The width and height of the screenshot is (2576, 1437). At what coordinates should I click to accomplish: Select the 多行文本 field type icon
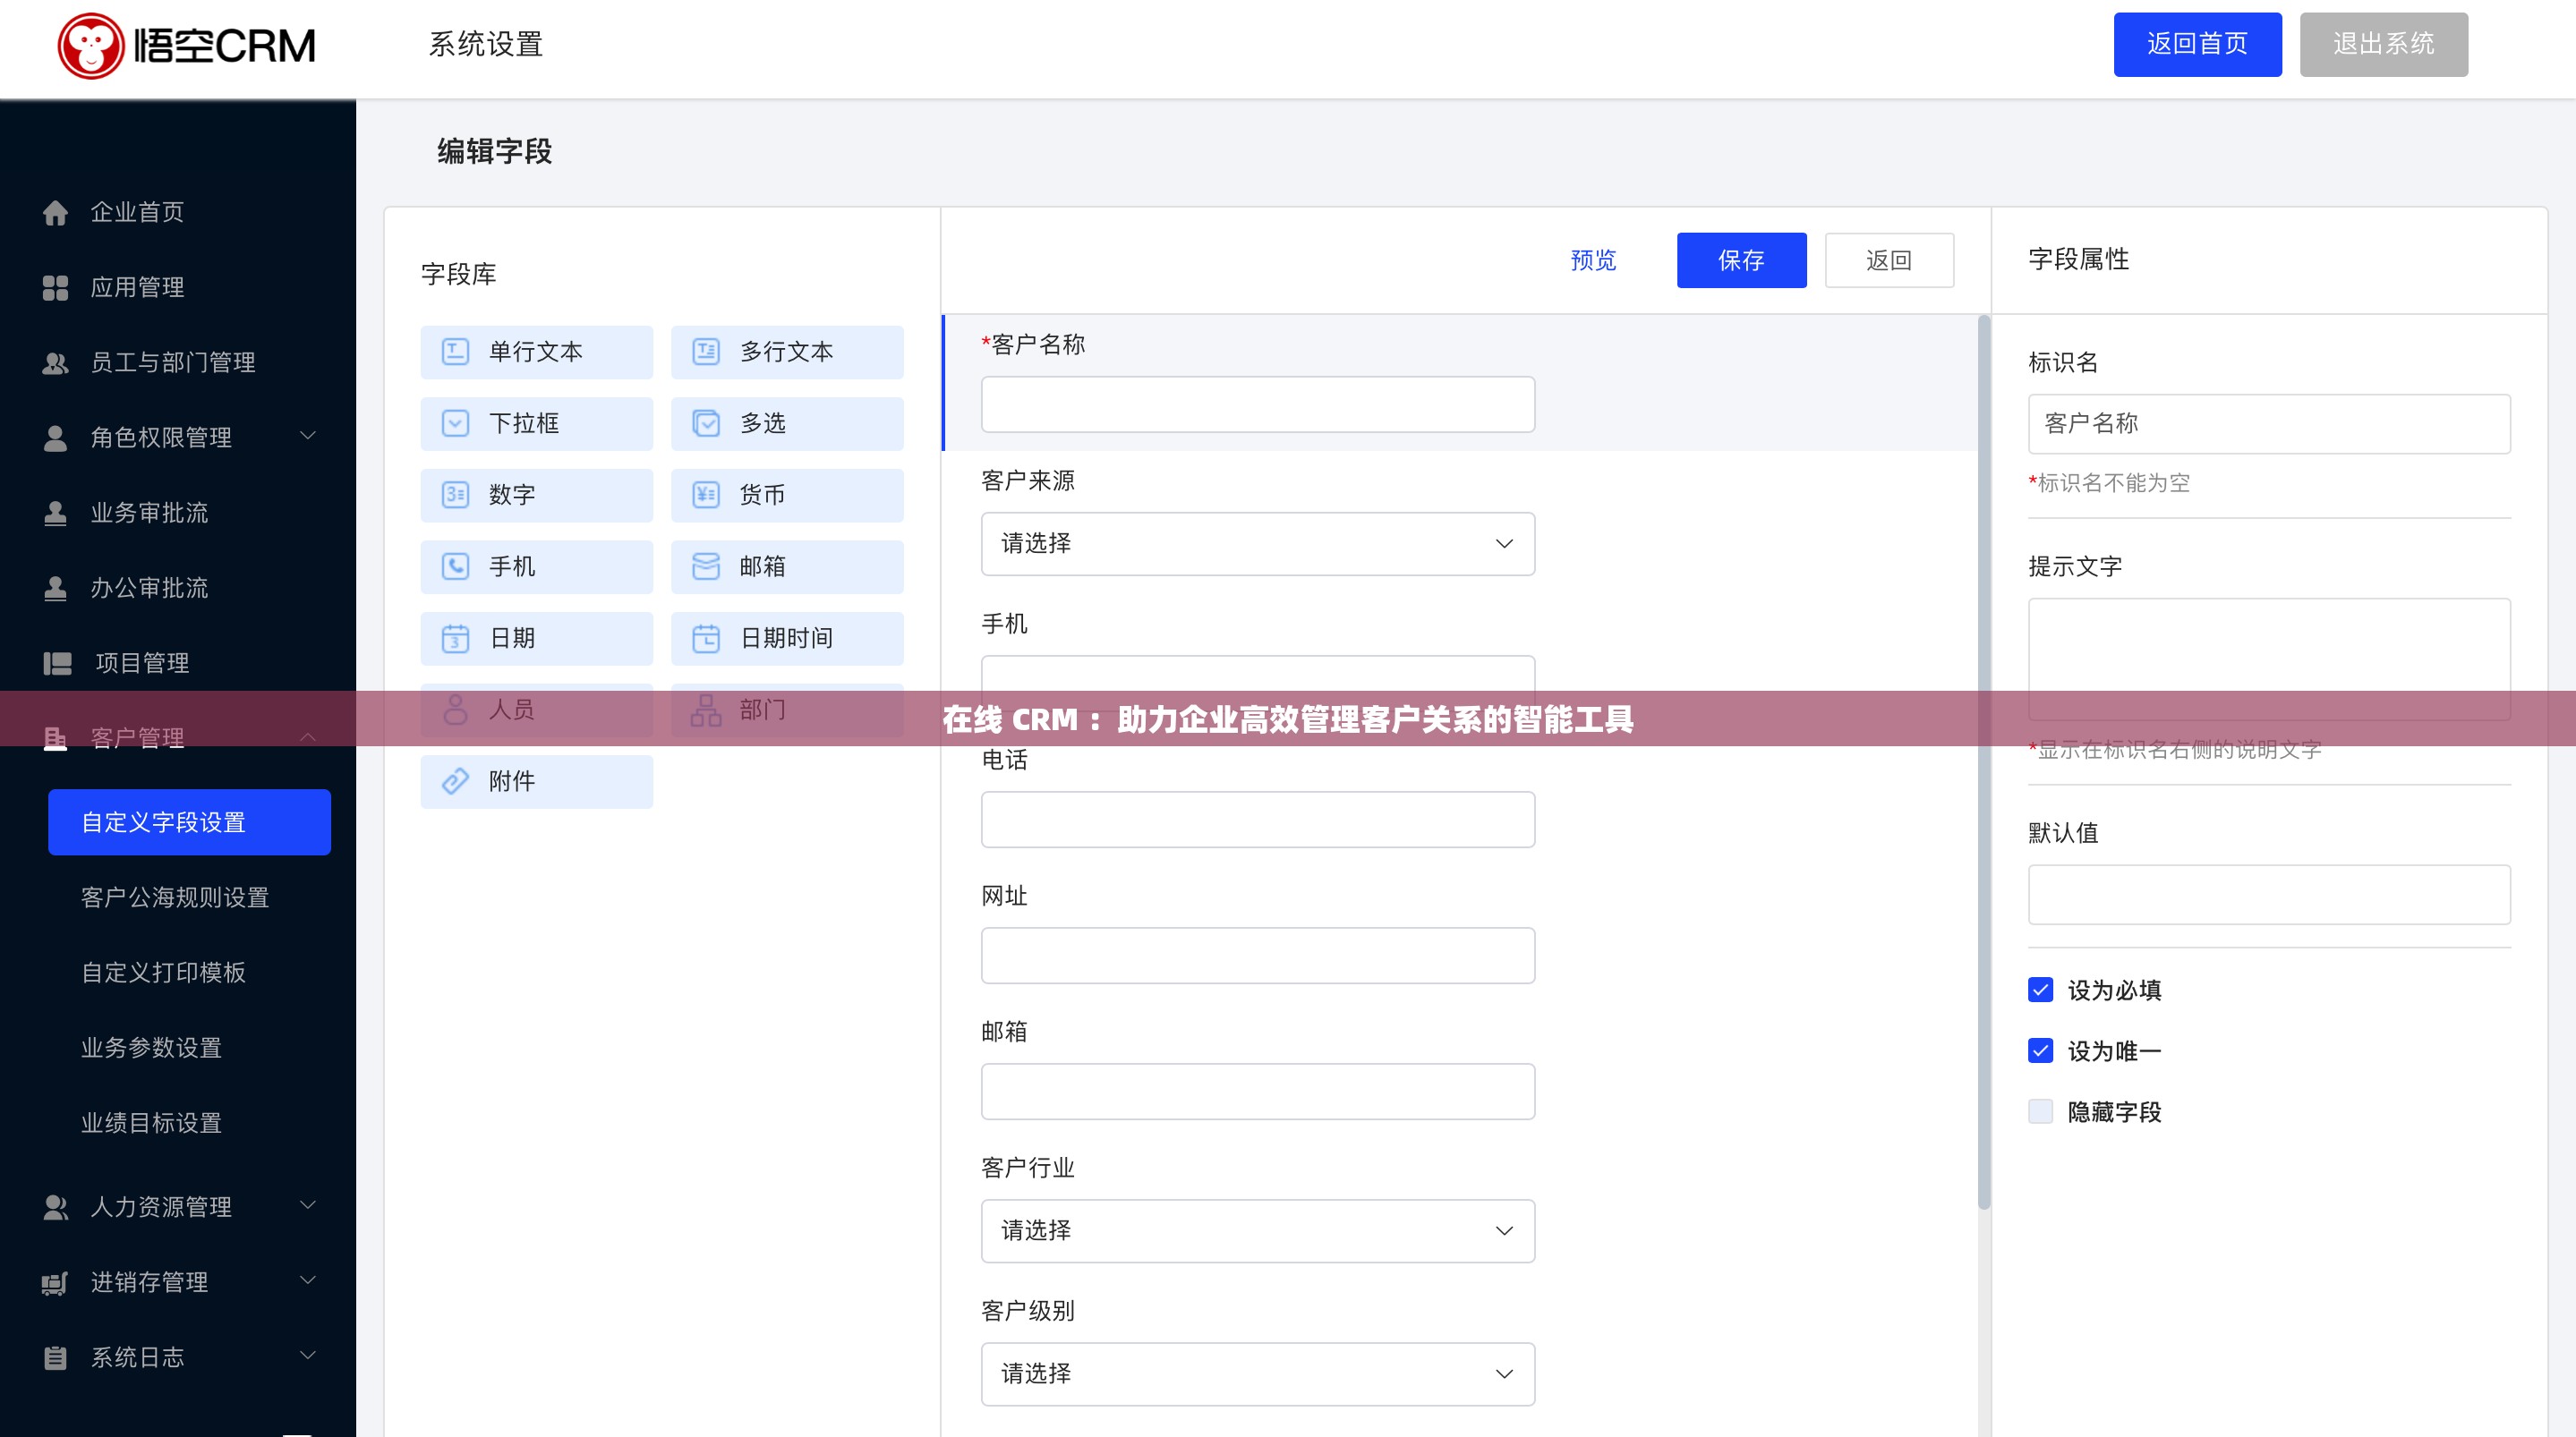(706, 351)
